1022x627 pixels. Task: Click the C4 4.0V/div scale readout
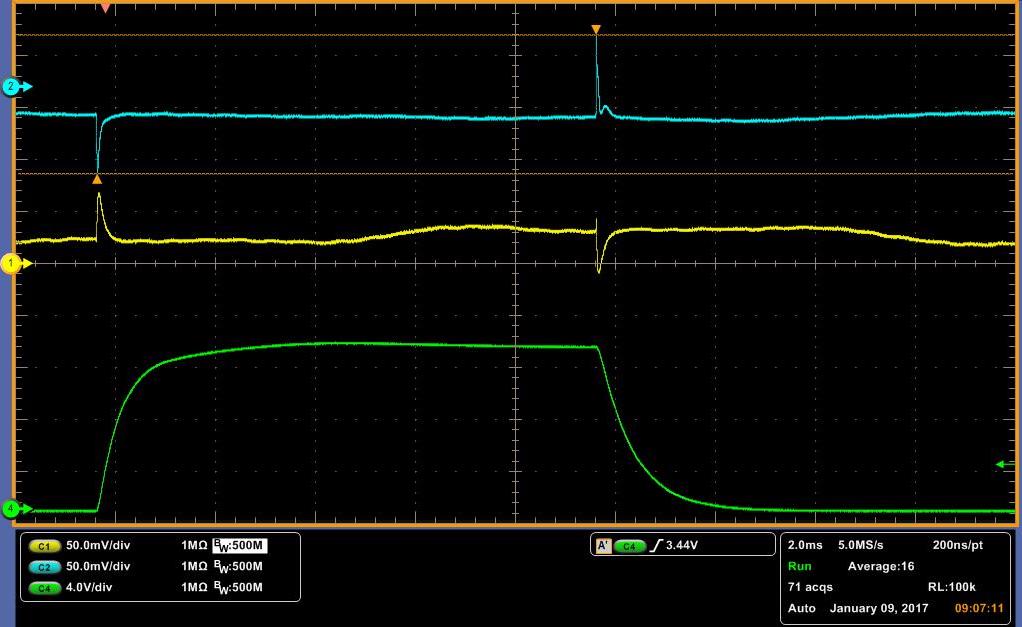click(89, 587)
